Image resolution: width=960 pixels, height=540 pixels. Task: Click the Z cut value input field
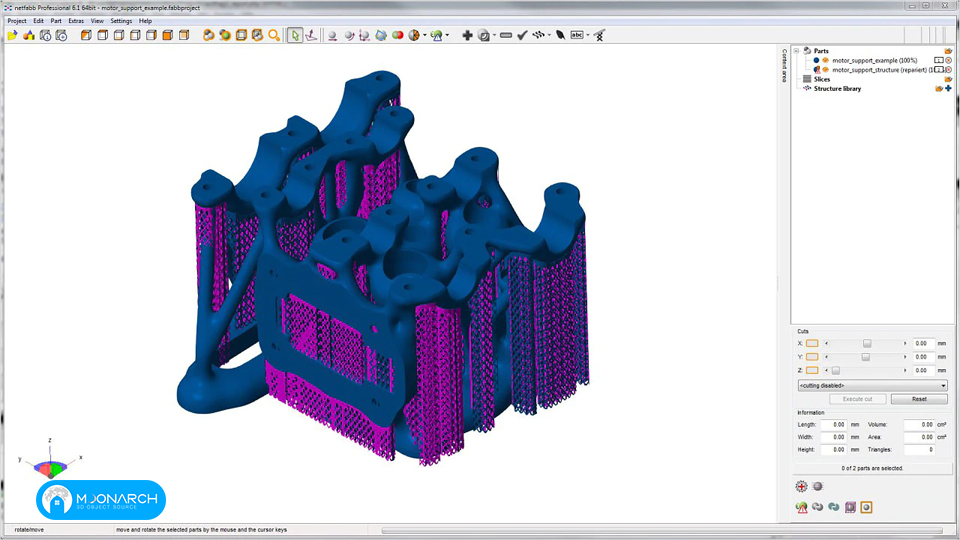point(923,370)
